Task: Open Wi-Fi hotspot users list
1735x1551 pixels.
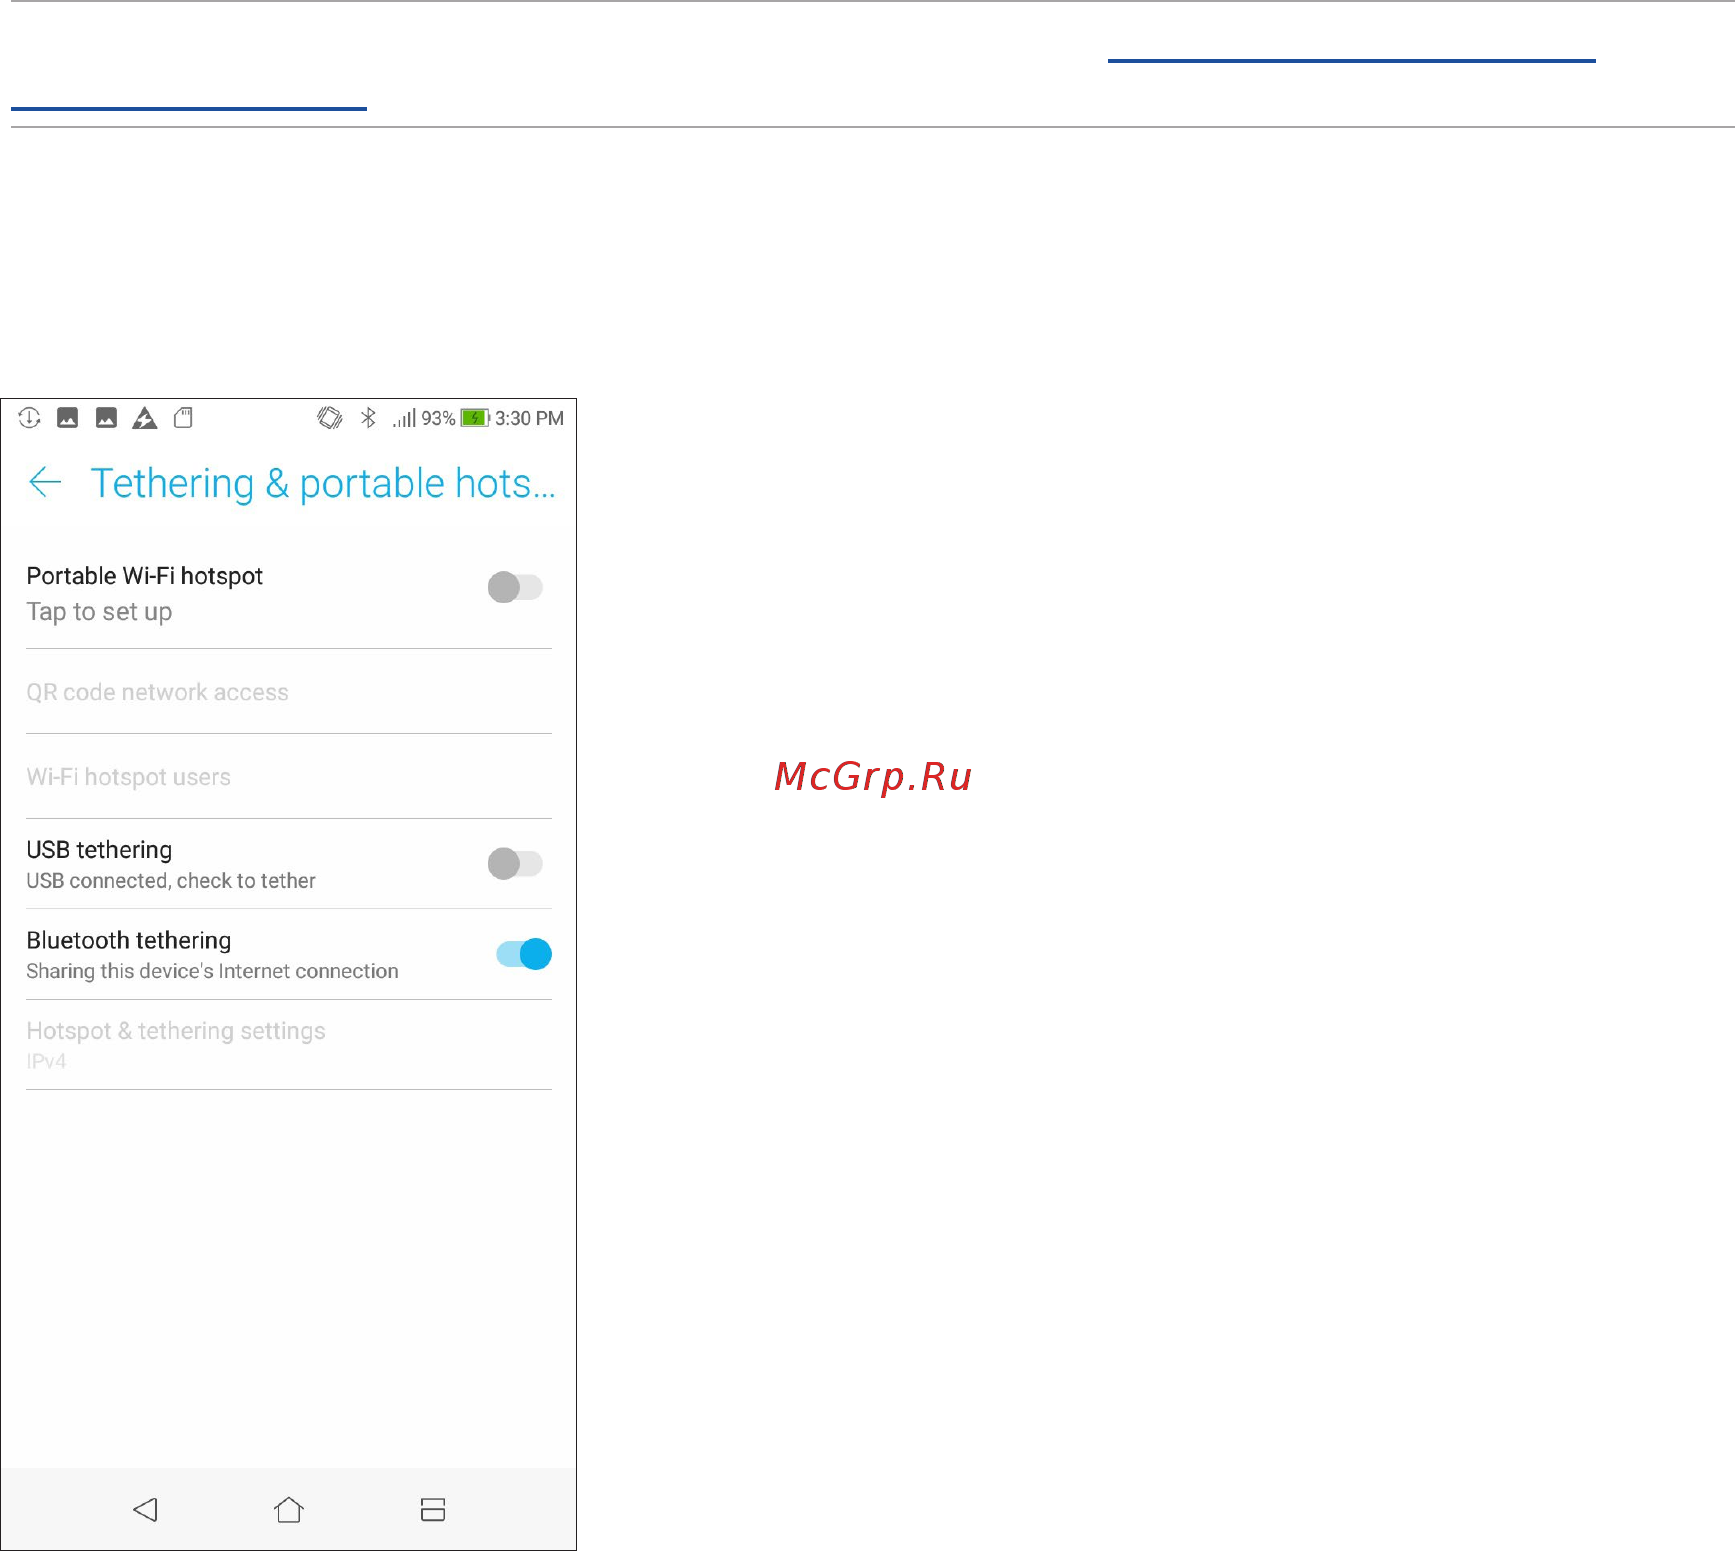Action: (289, 777)
